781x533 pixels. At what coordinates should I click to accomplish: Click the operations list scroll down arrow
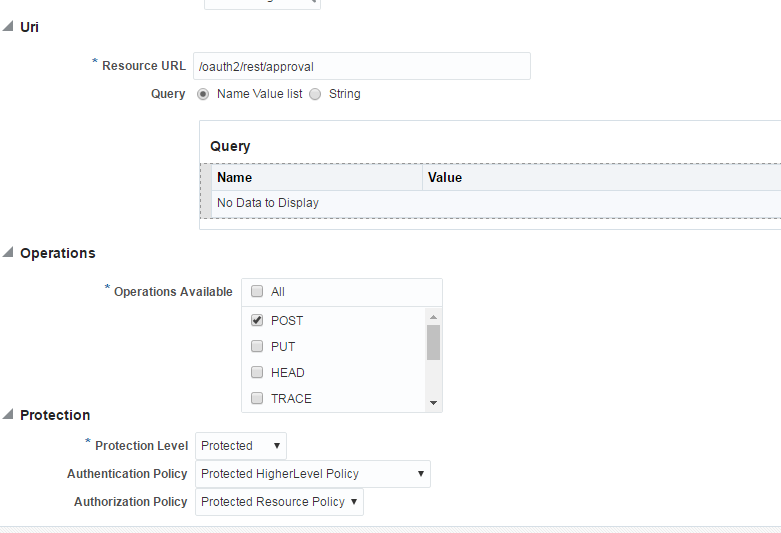433,402
